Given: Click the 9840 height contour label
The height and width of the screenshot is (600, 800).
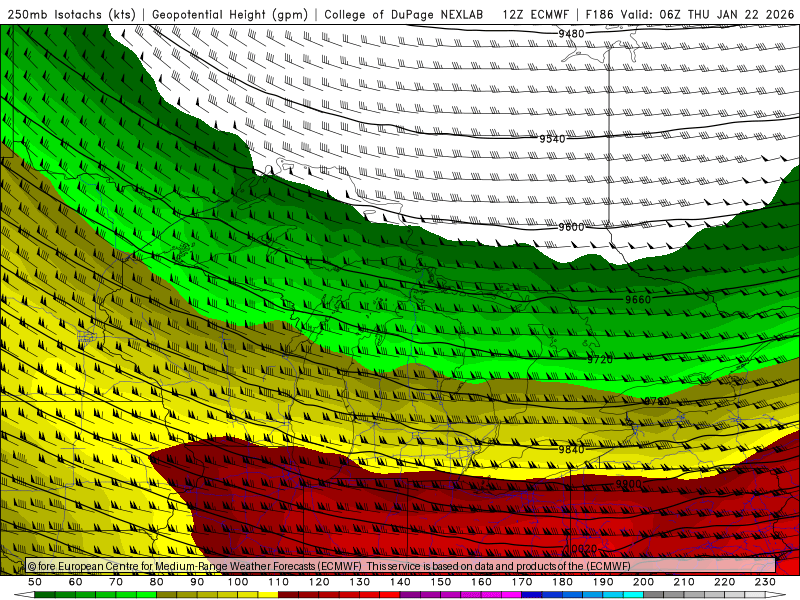Looking at the screenshot, I should (x=571, y=449).
